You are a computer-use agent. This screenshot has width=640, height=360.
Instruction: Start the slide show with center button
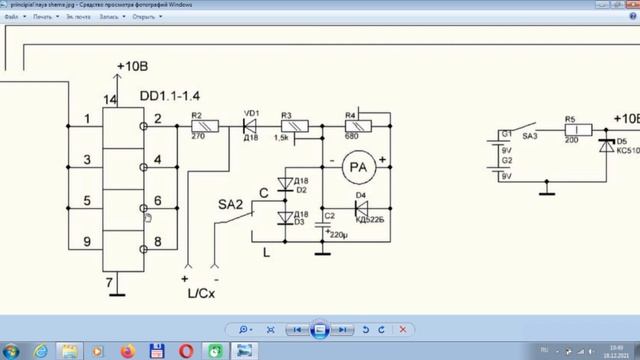click(x=320, y=330)
